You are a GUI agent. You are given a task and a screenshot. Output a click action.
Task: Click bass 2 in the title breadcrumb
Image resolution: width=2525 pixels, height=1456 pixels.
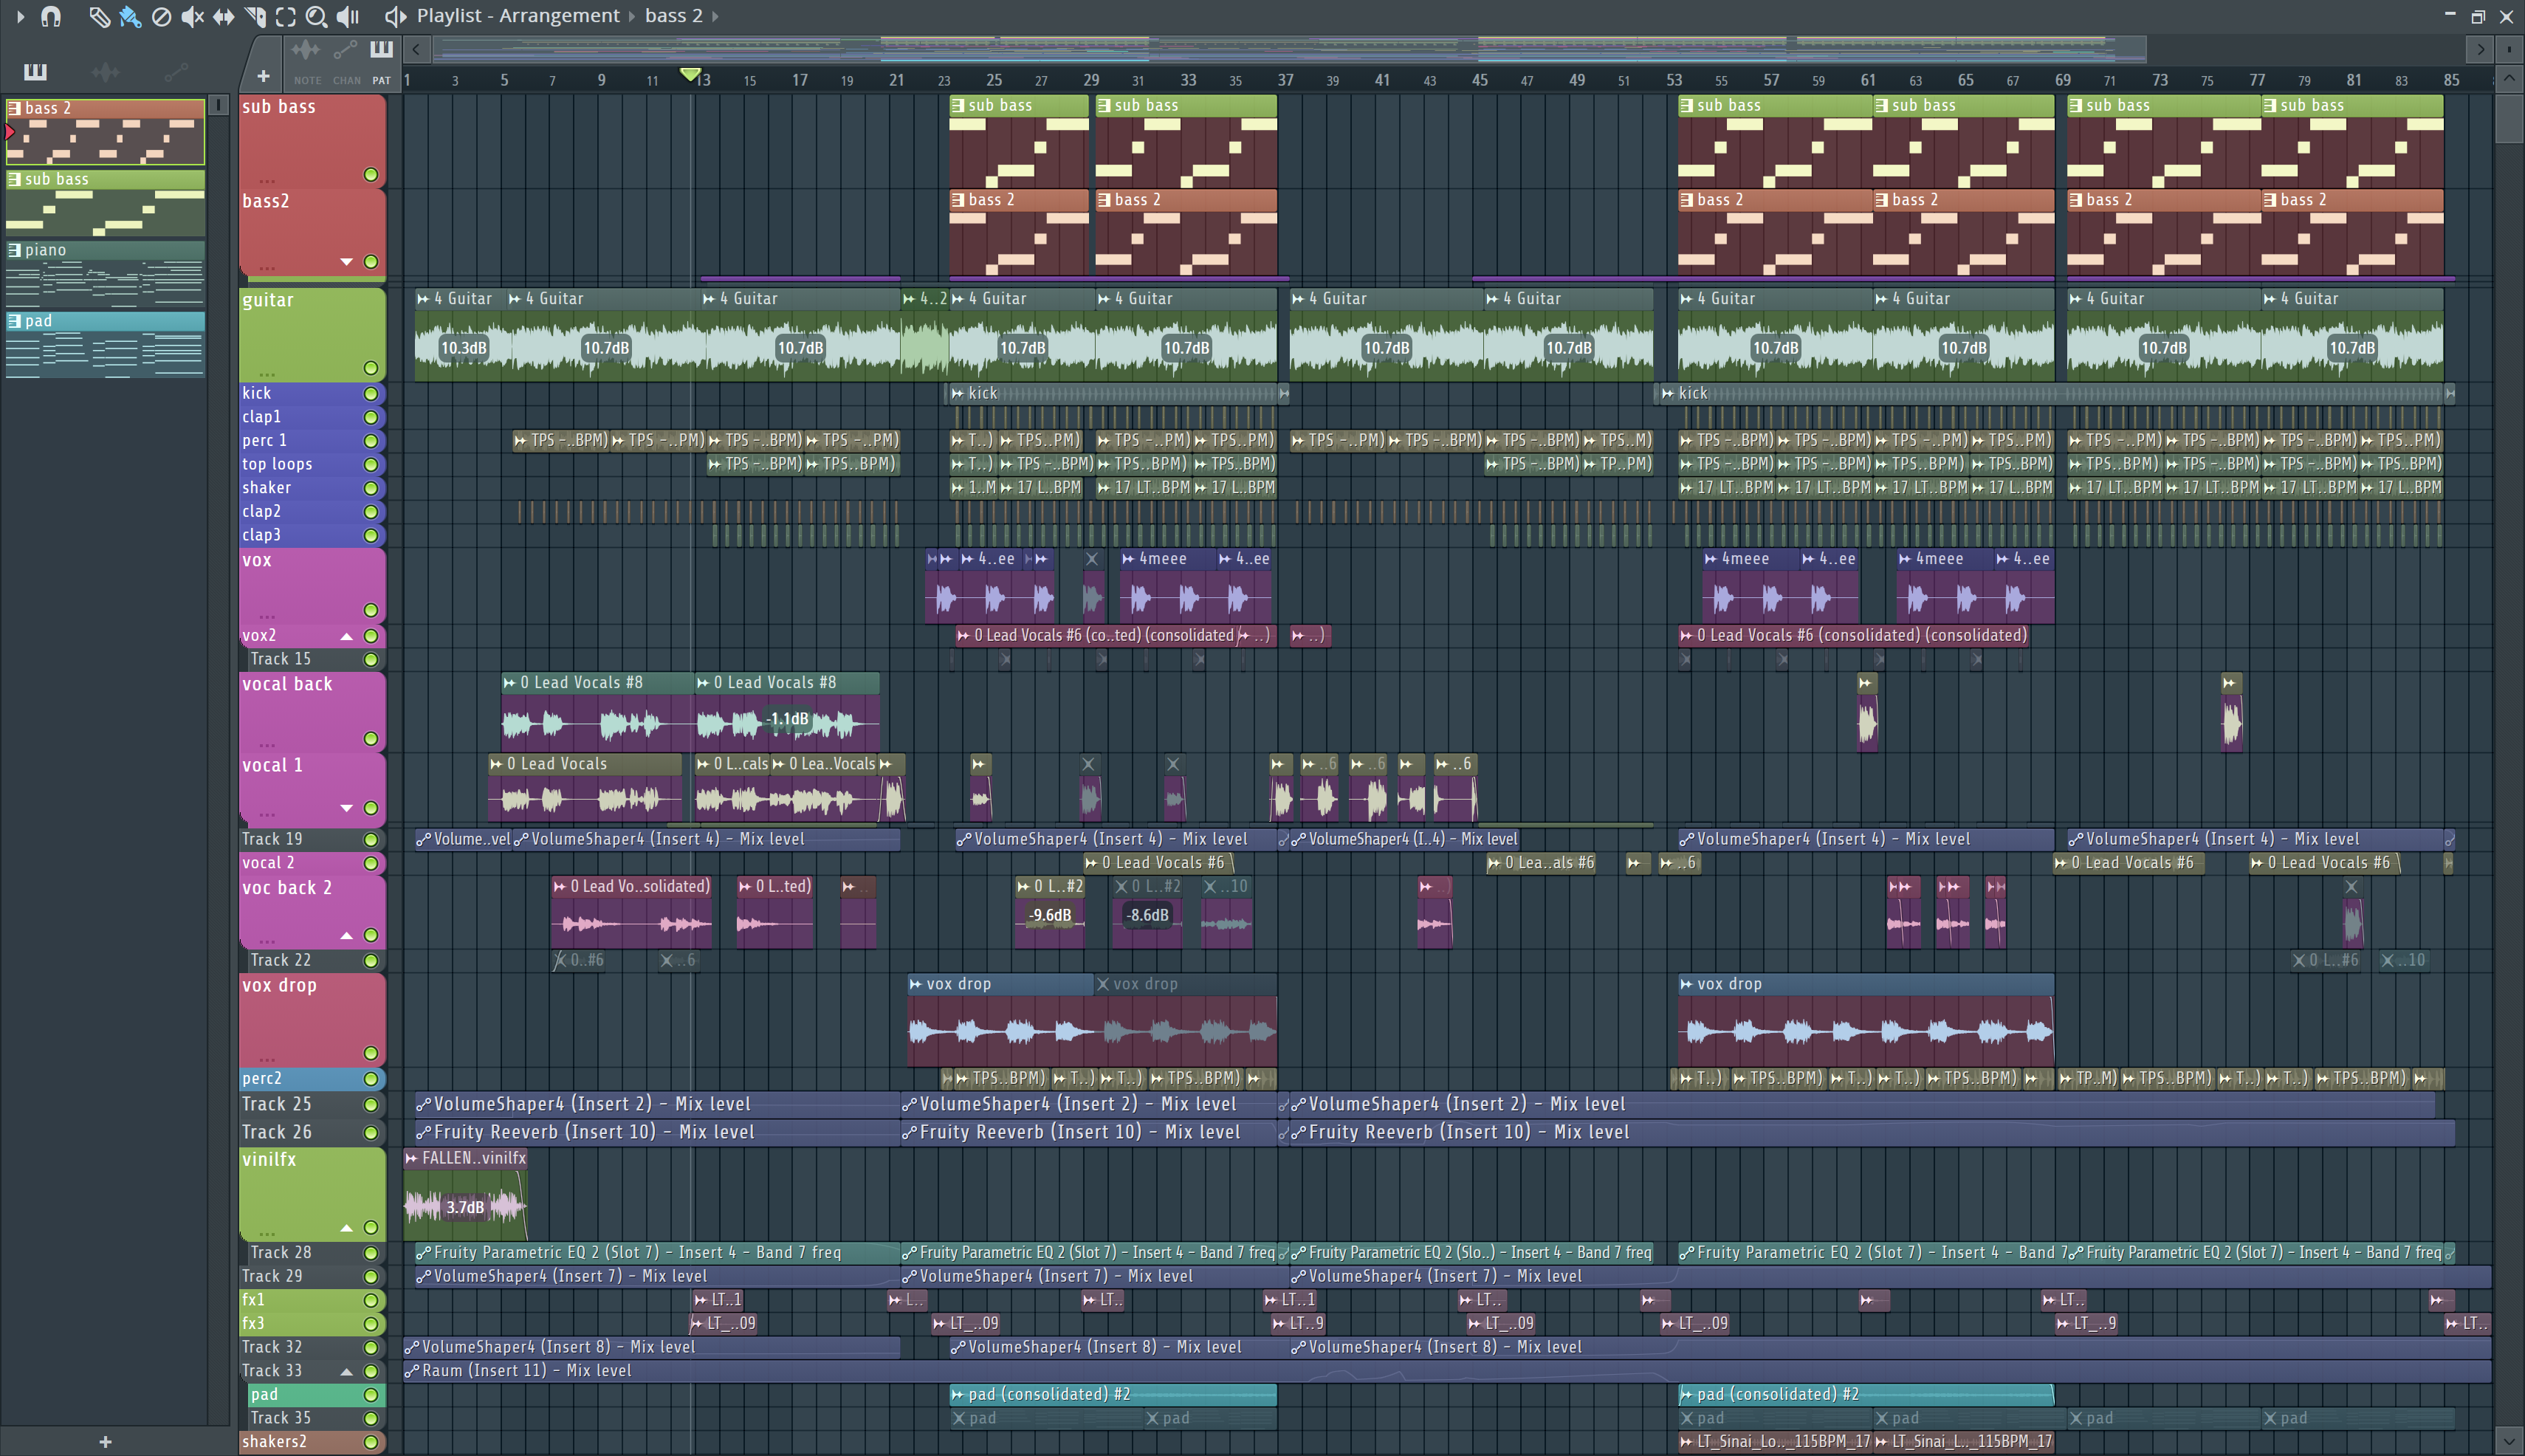click(674, 16)
